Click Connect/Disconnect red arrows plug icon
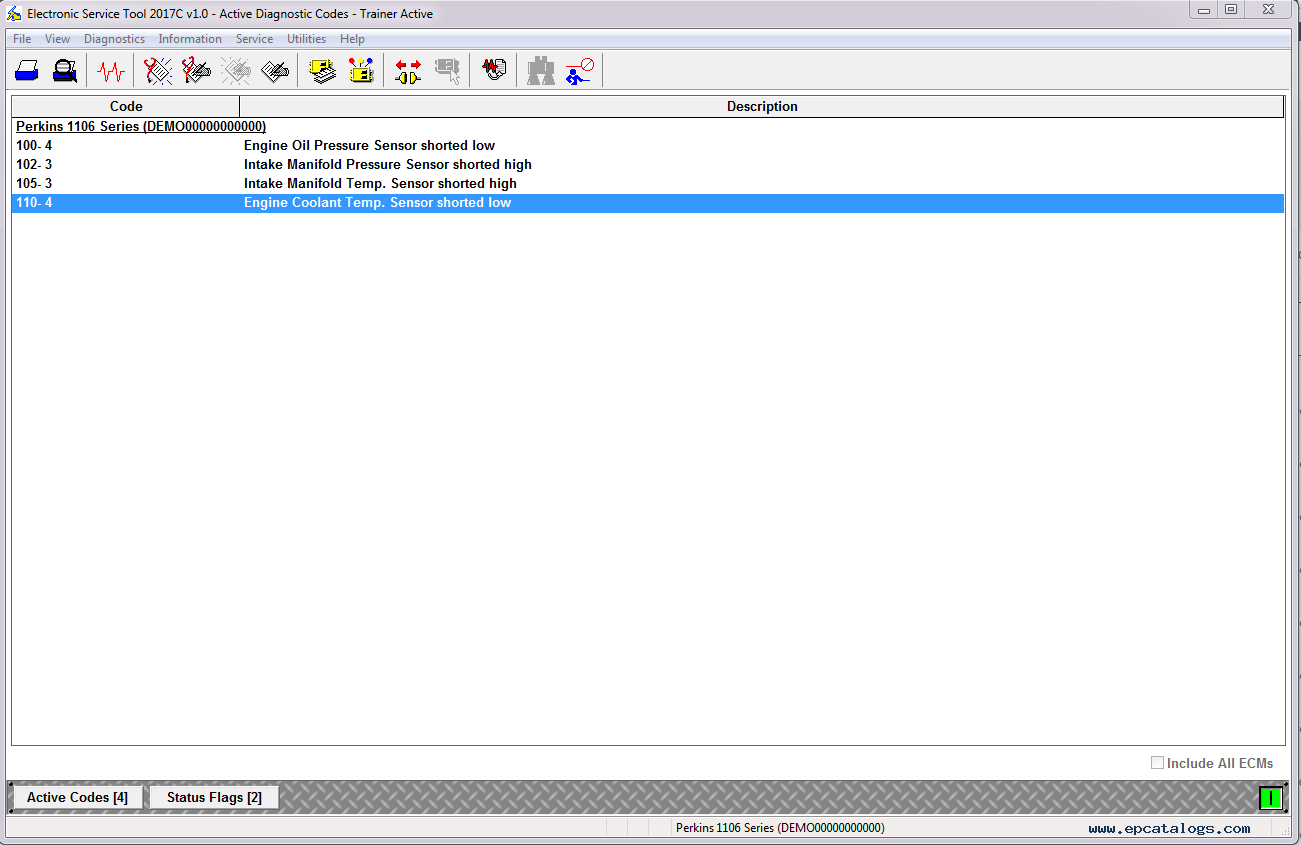The image size is (1301, 845). point(408,71)
